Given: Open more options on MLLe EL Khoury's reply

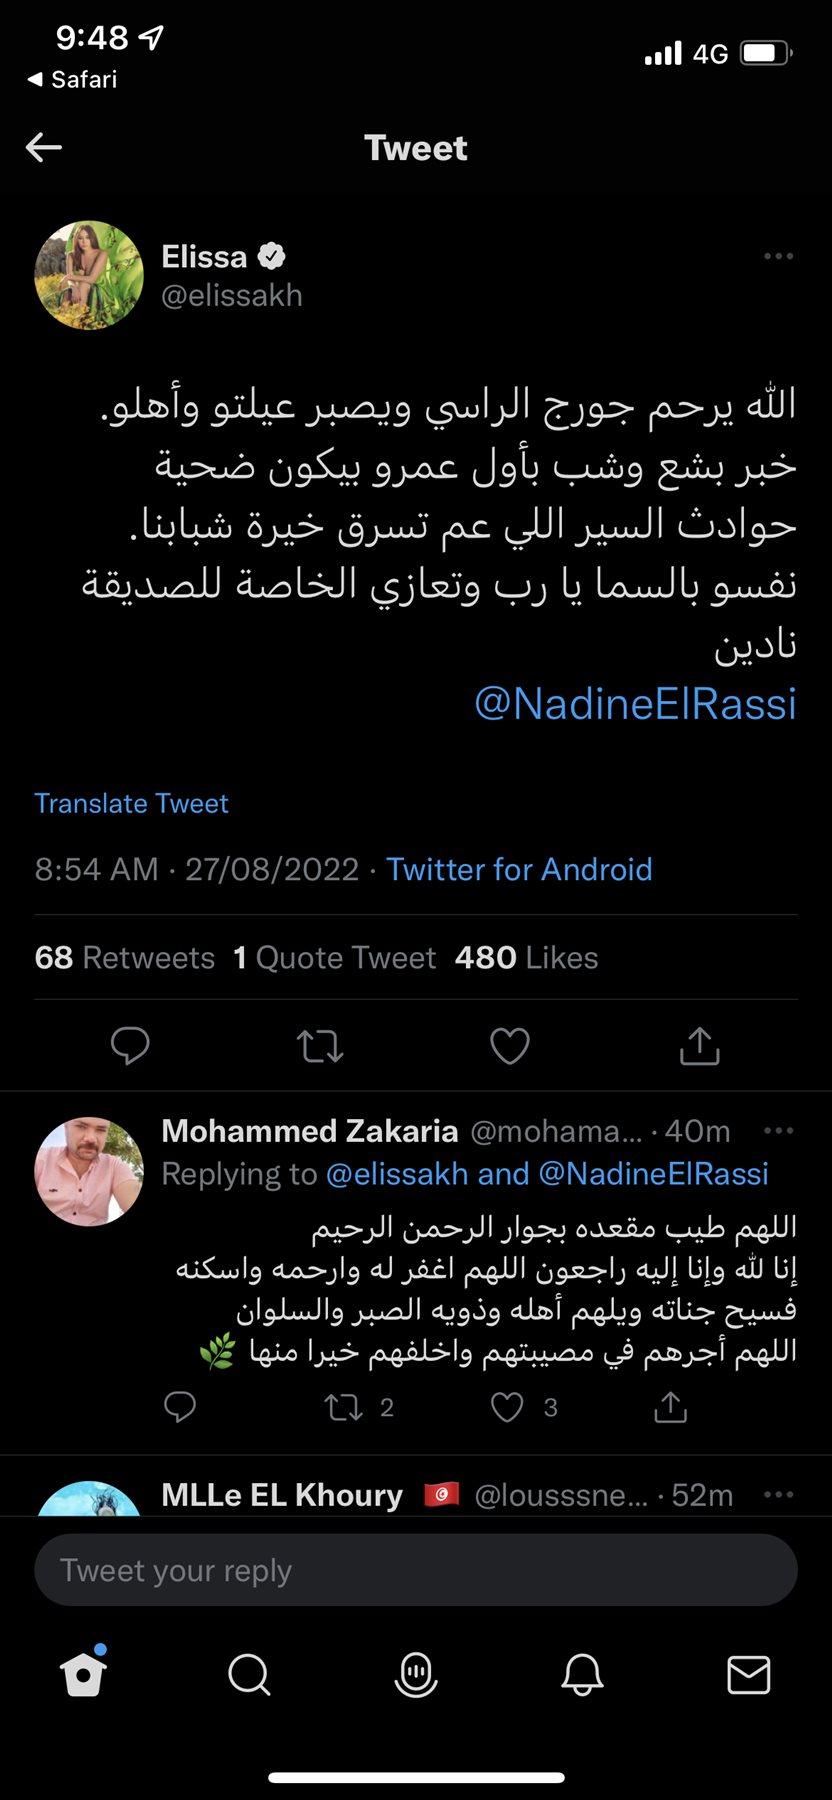Looking at the screenshot, I should 778,1495.
